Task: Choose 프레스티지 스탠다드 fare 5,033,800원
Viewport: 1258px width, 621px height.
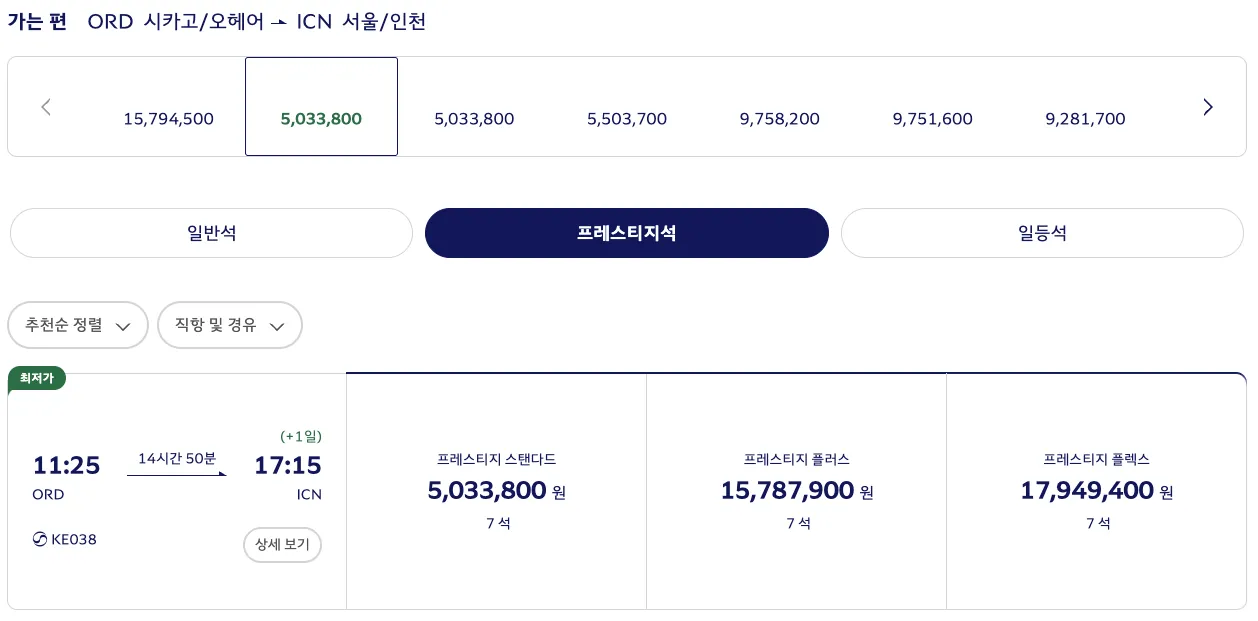Action: (497, 491)
